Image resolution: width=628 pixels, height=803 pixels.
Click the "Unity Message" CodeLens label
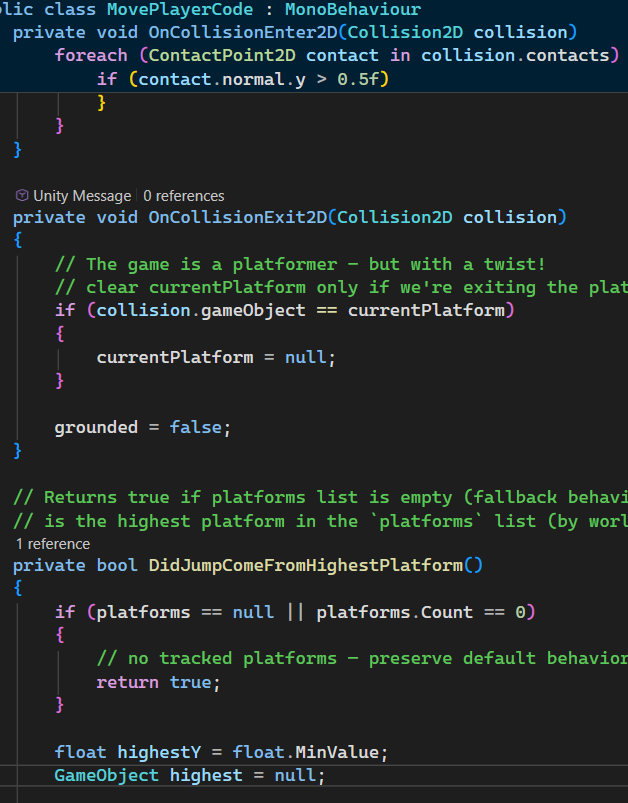[x=82, y=196]
